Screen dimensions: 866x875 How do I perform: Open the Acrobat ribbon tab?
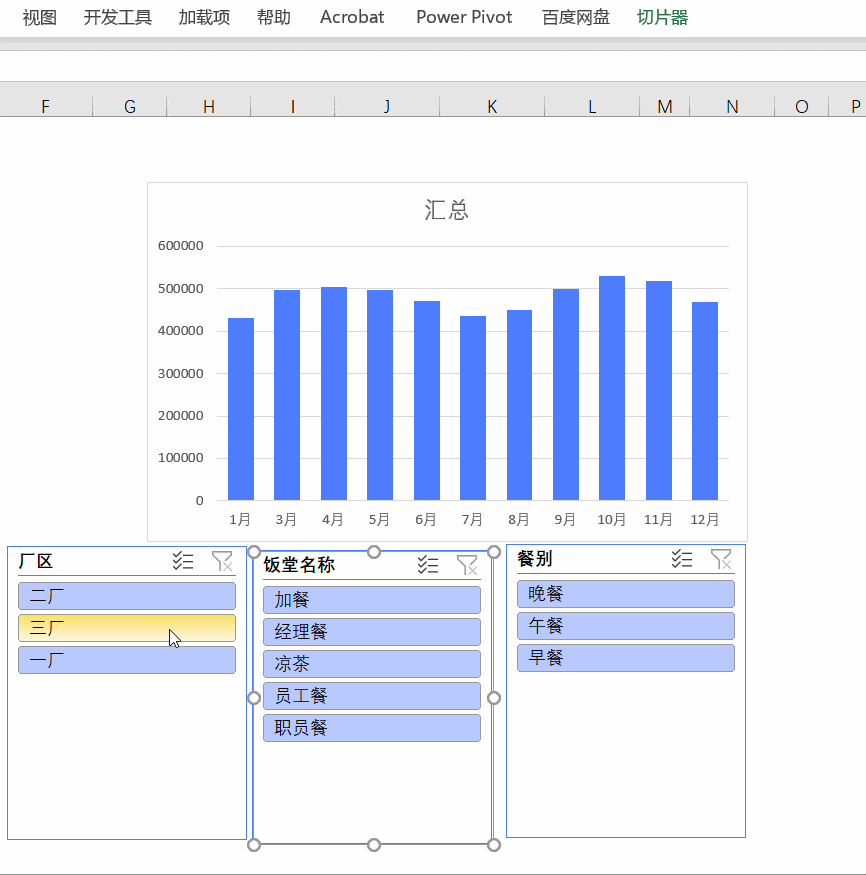click(351, 17)
